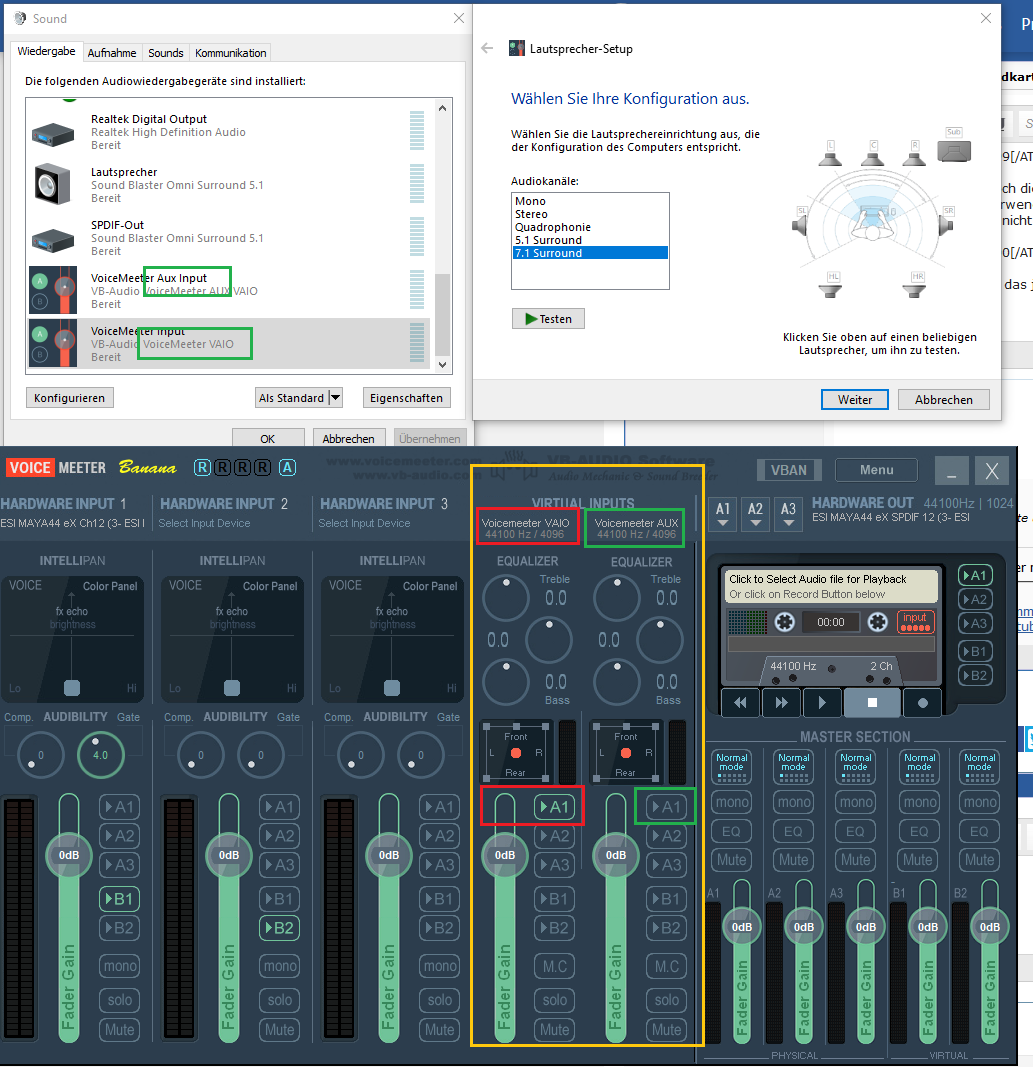Adjust the Gate knob on Hardware Input 1
The height and width of the screenshot is (1067, 1033).
pos(100,754)
